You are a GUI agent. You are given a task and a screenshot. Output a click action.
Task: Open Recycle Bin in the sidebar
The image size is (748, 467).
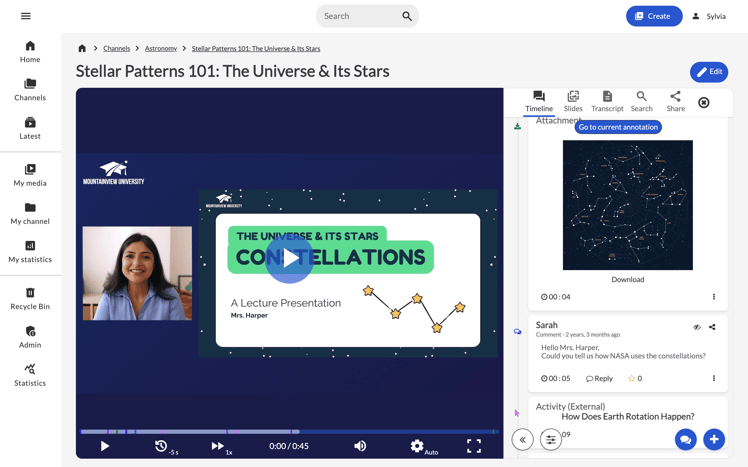[30, 298]
